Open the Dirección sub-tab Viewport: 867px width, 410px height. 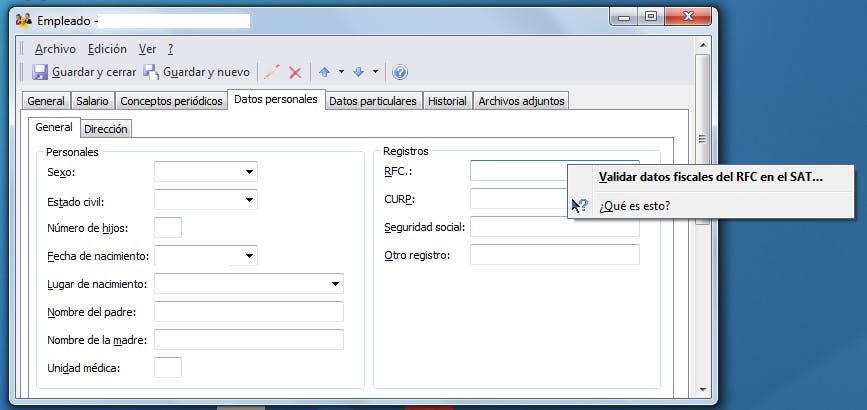[106, 129]
